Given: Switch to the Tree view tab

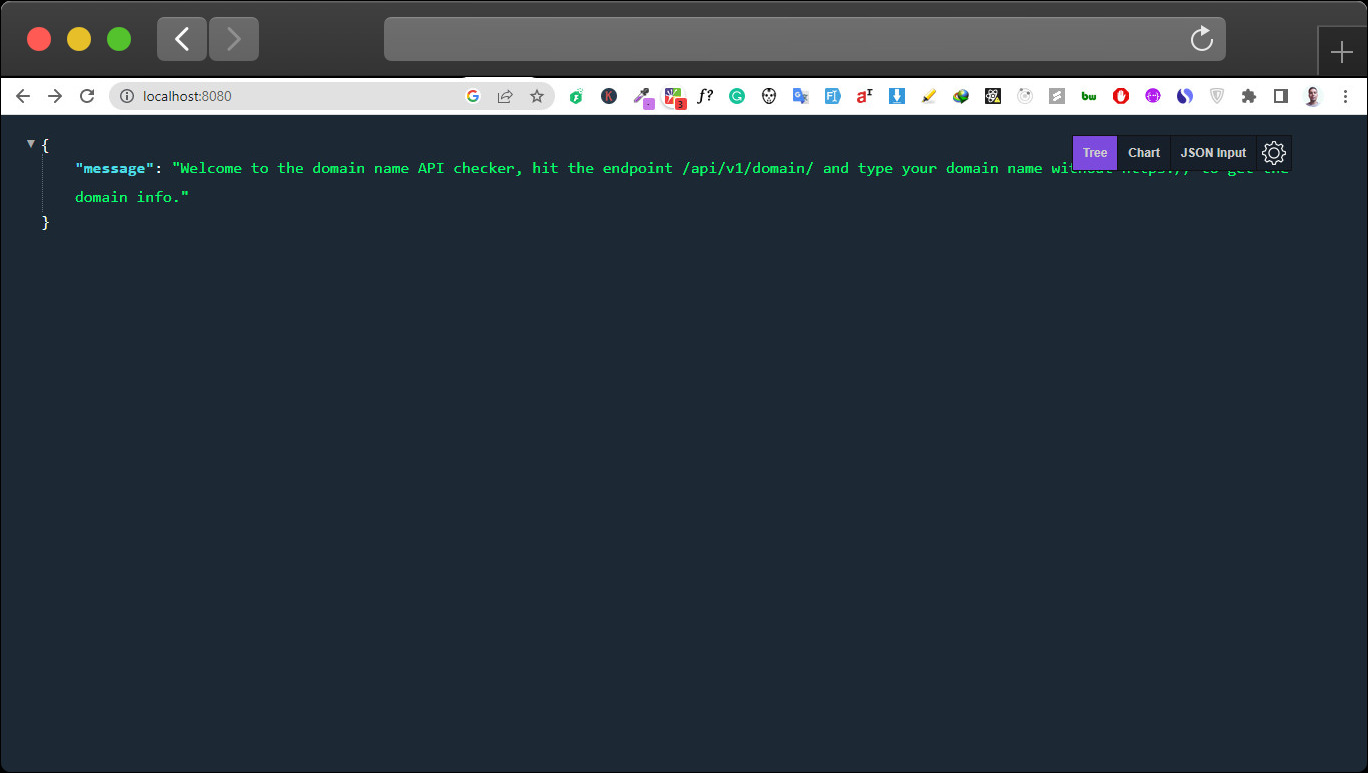Looking at the screenshot, I should point(1095,153).
